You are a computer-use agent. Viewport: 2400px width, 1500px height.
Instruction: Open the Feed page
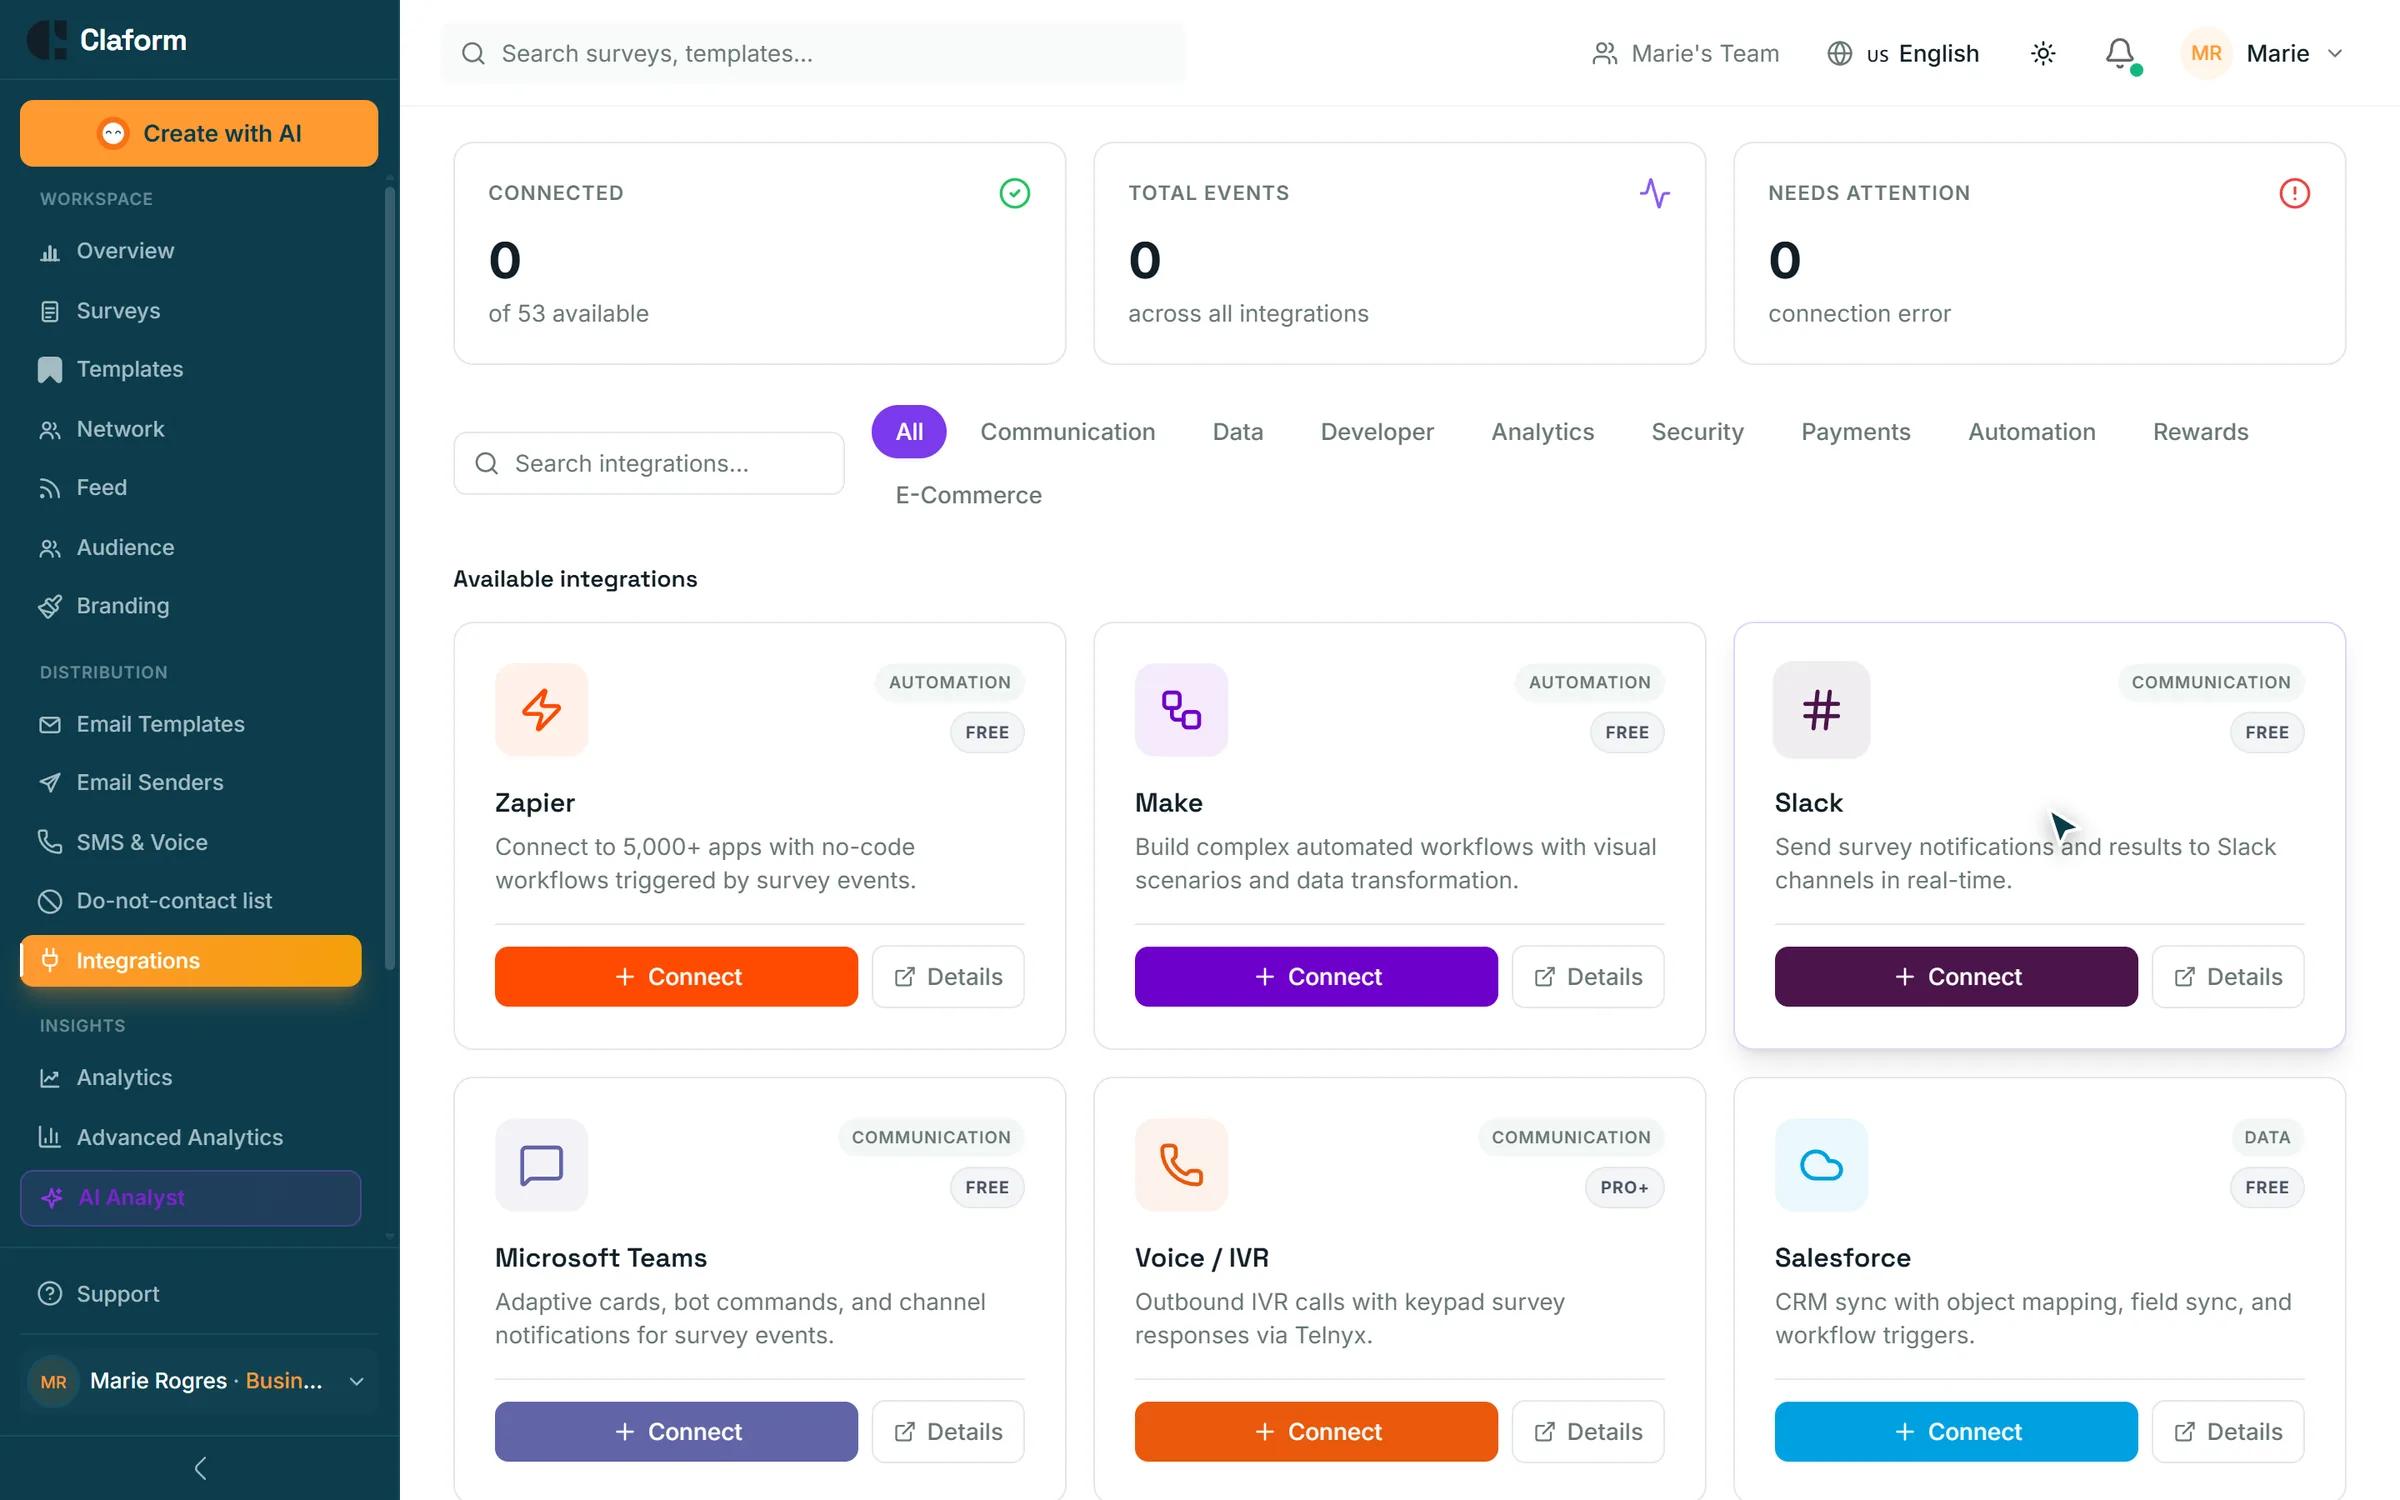(x=190, y=487)
